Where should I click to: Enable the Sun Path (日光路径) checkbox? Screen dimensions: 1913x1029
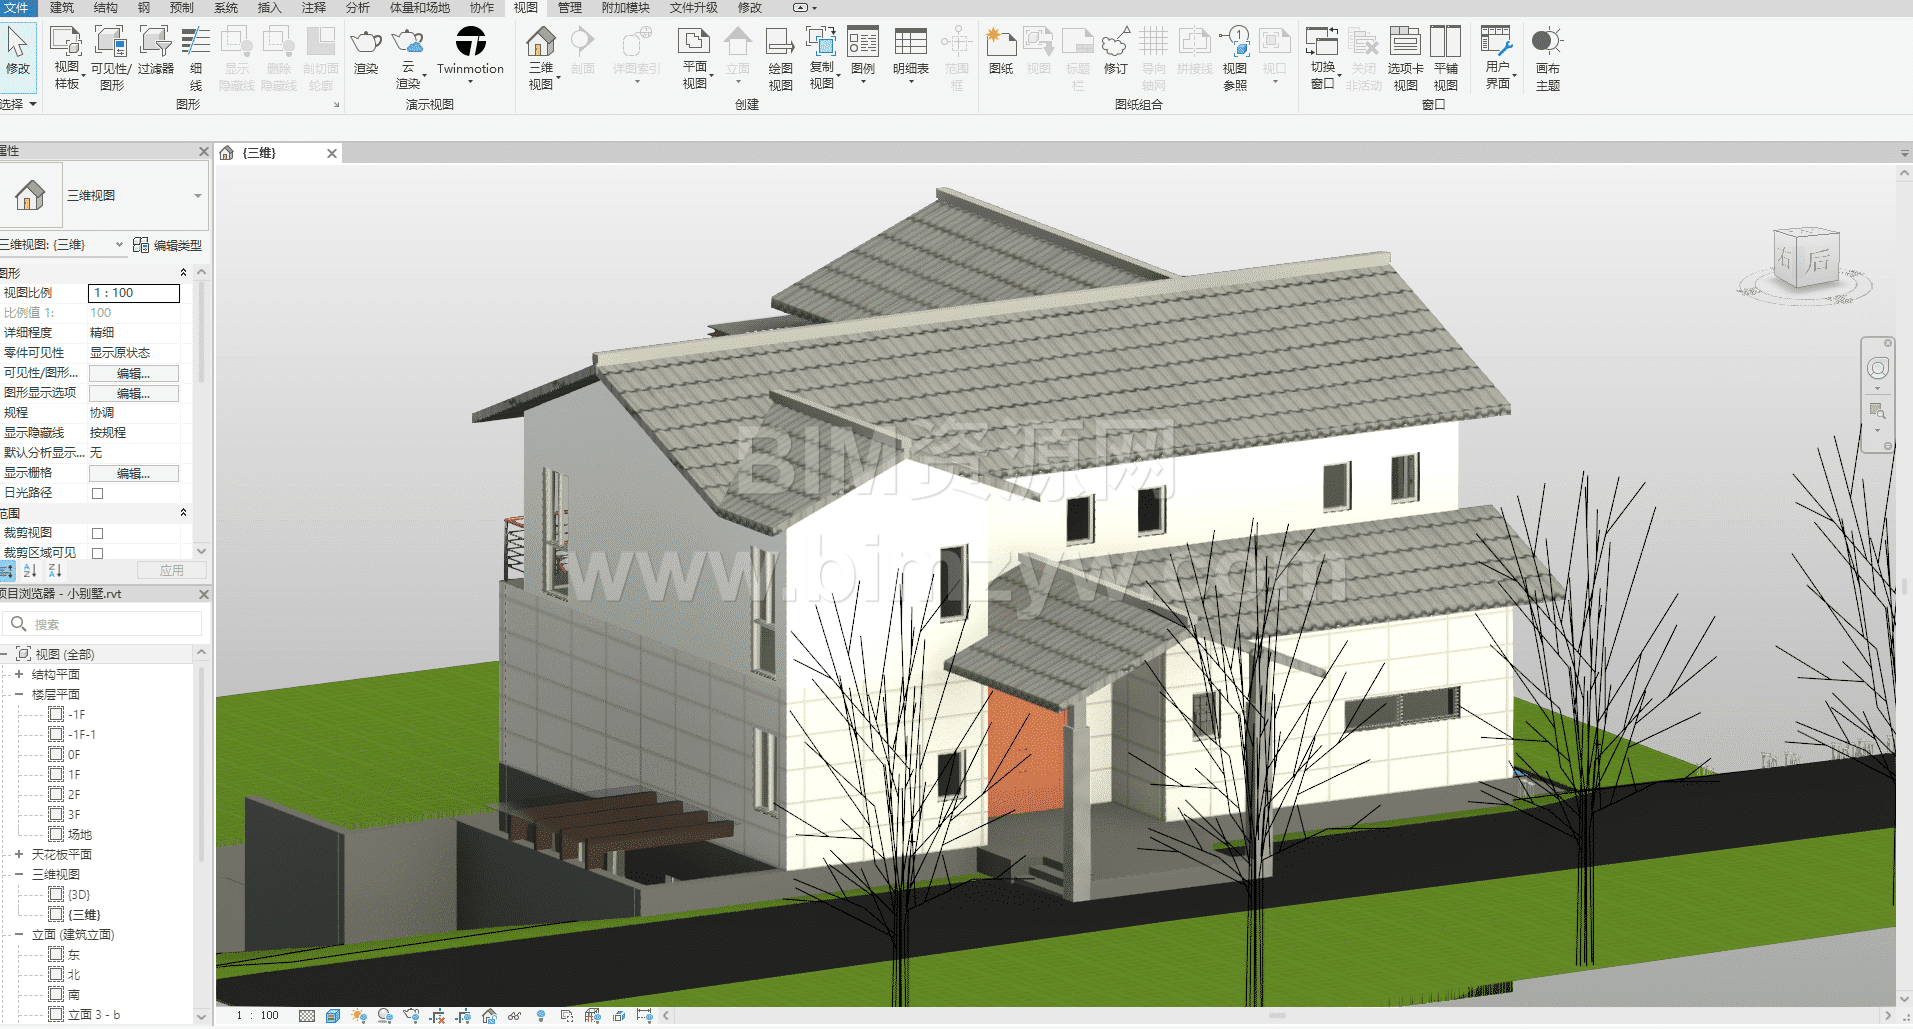click(98, 493)
